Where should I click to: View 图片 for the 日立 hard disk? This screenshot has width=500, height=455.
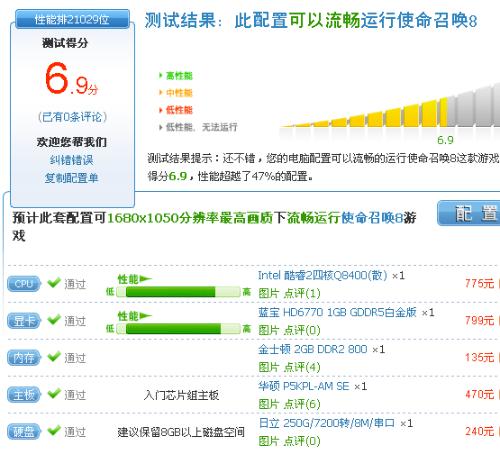[x=269, y=442]
